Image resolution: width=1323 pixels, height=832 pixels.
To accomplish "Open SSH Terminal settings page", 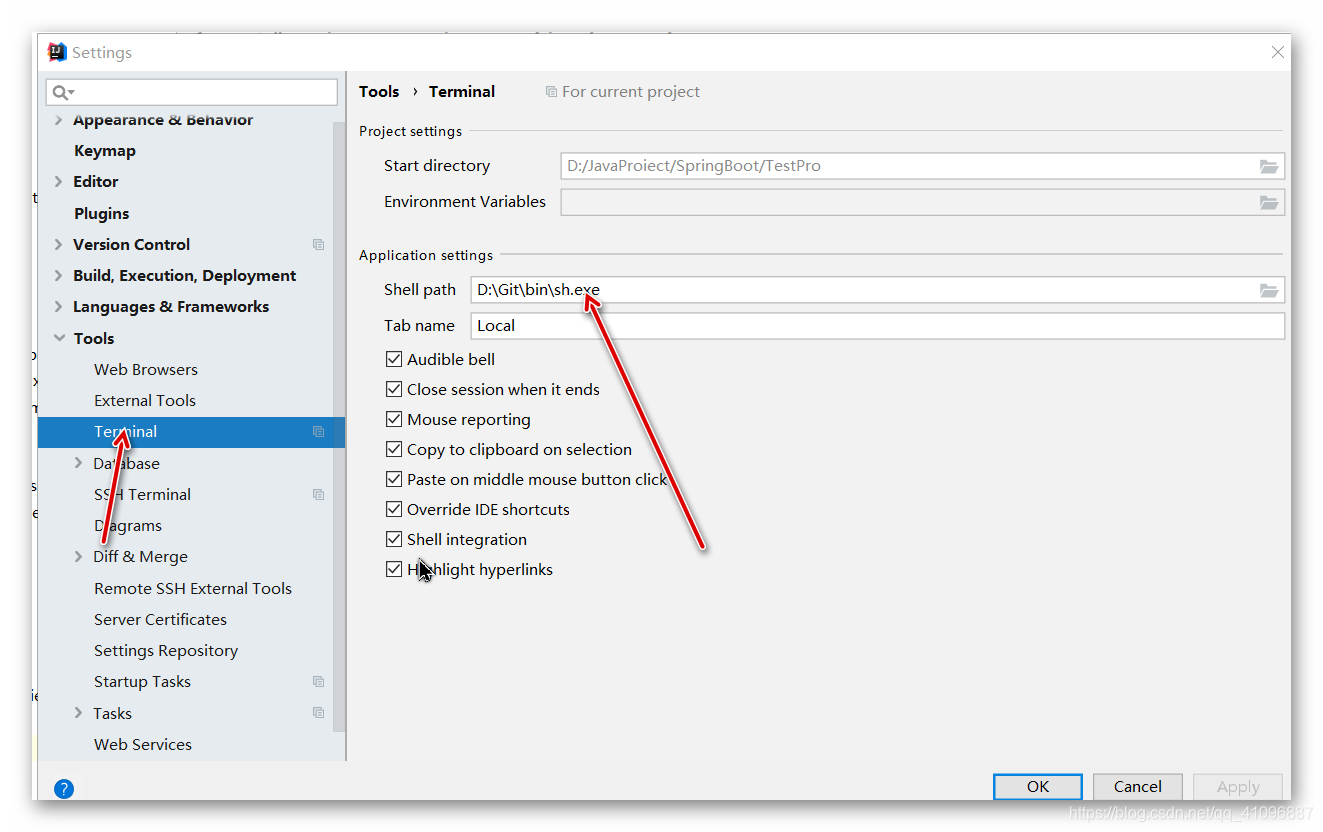I will click(142, 494).
